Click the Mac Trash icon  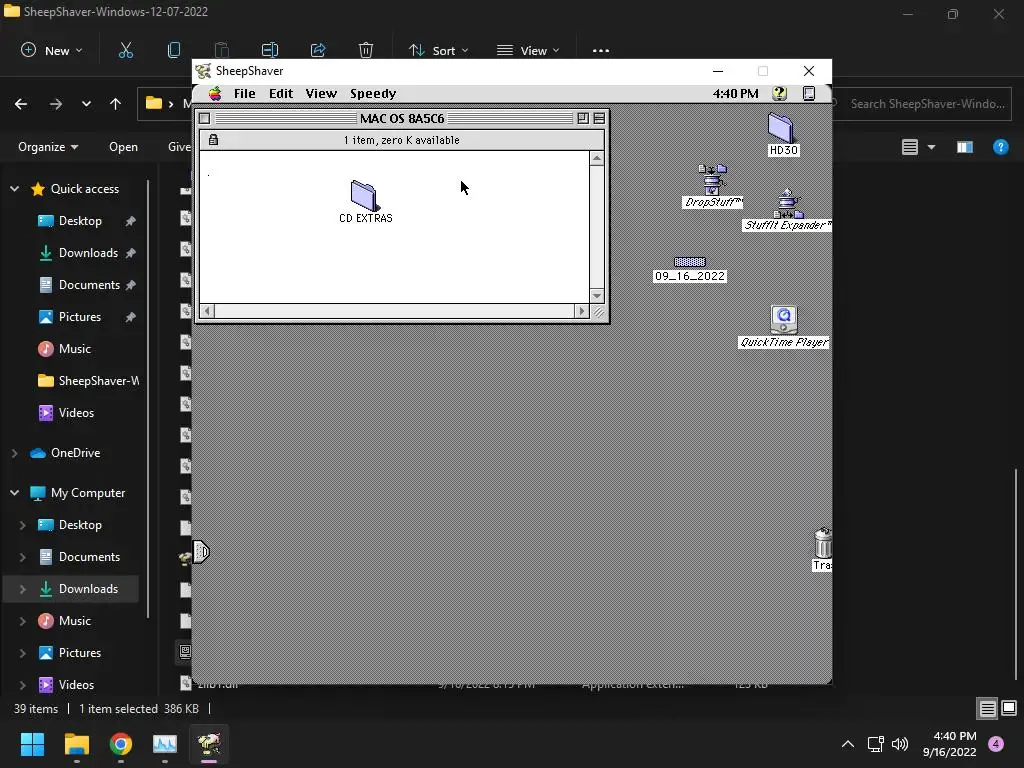[x=822, y=543]
